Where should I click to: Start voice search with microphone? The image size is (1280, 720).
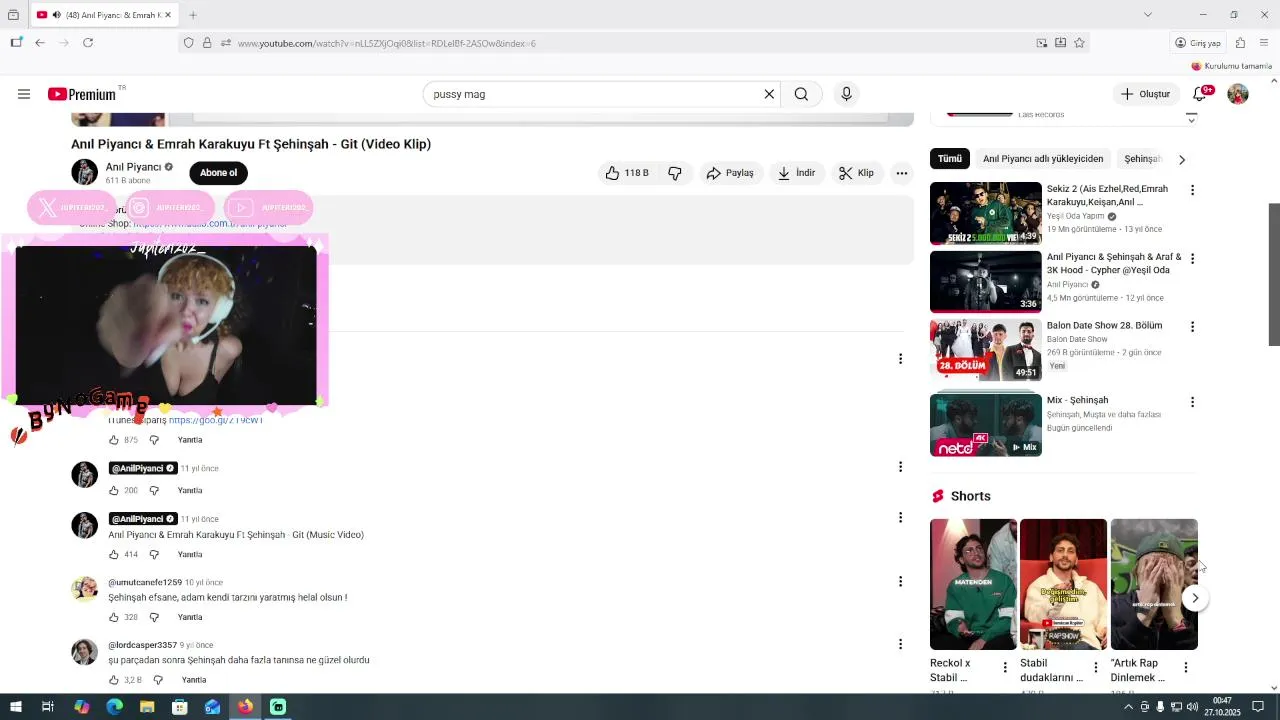point(846,94)
